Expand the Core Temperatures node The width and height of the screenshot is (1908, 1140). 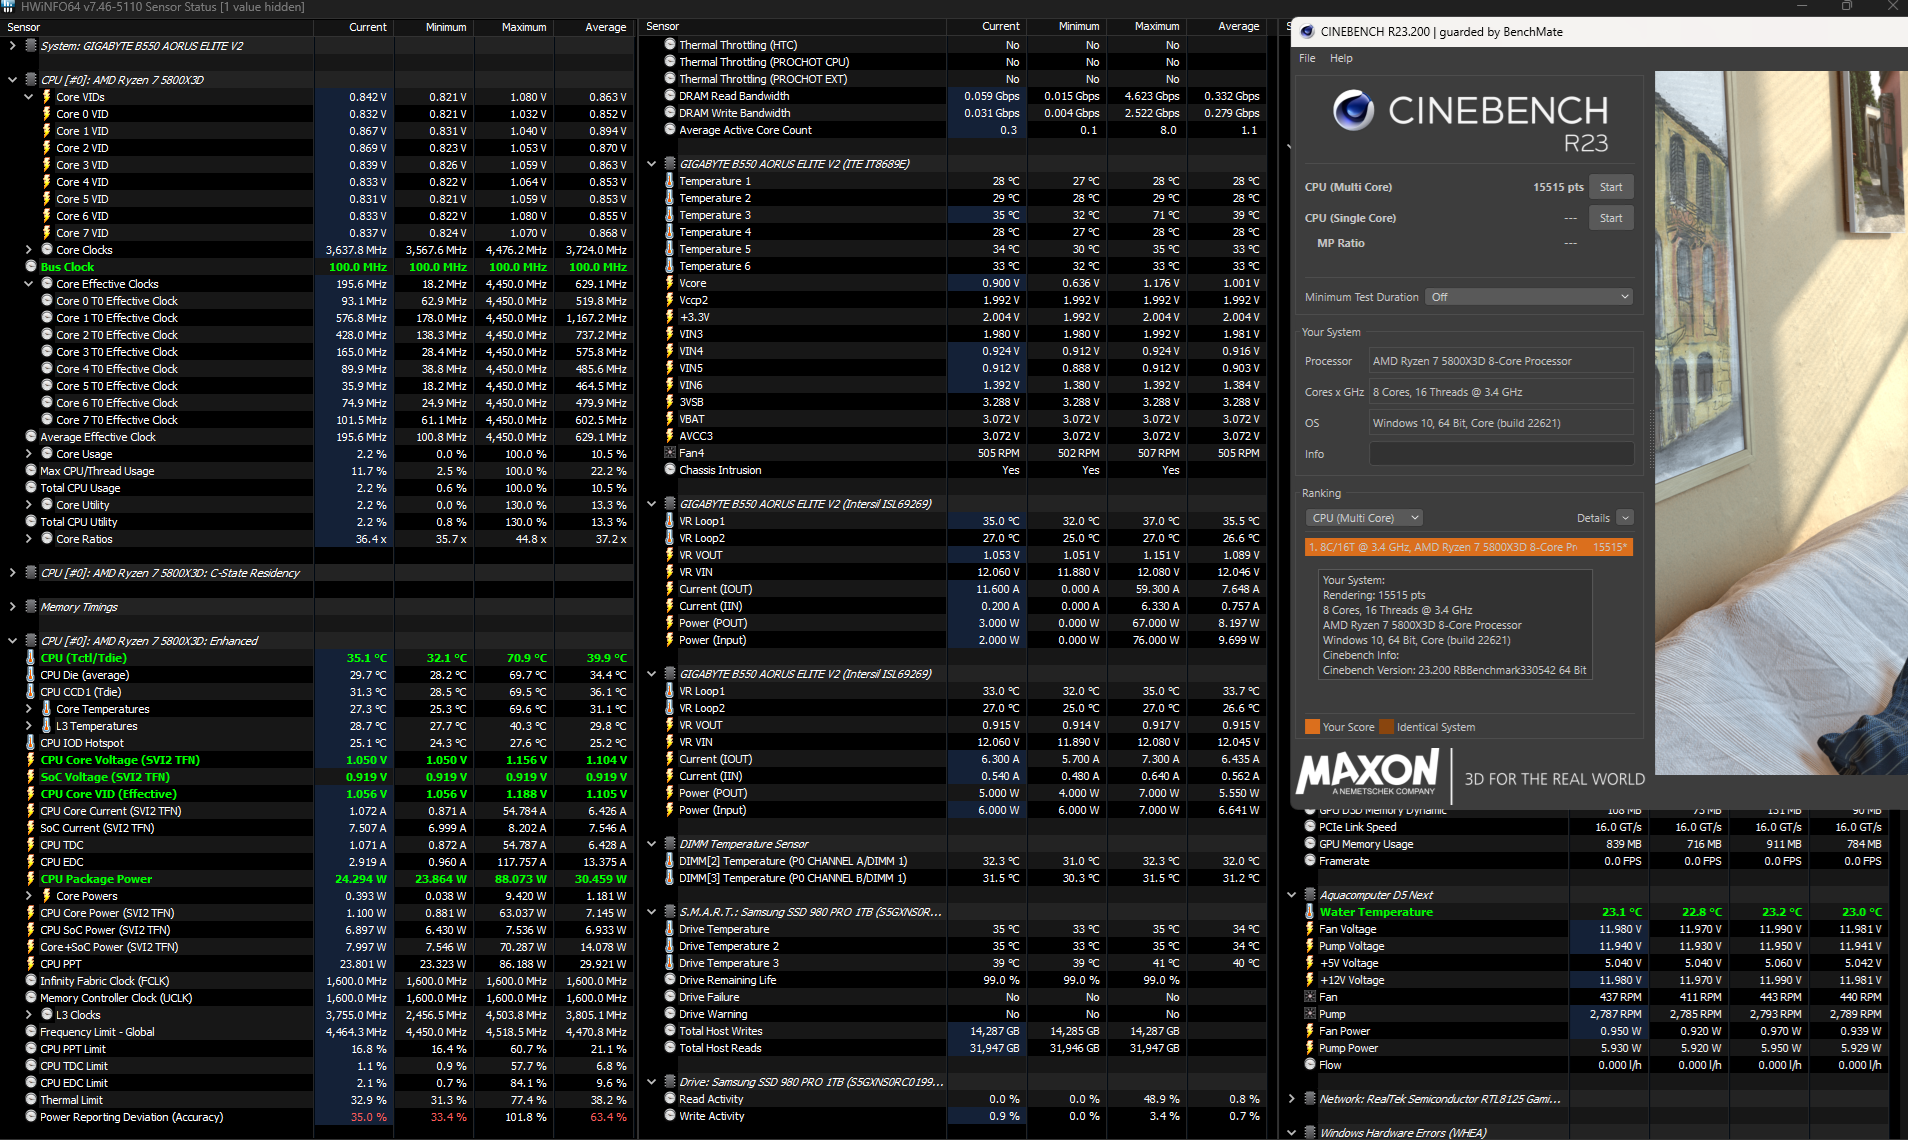[x=28, y=709]
